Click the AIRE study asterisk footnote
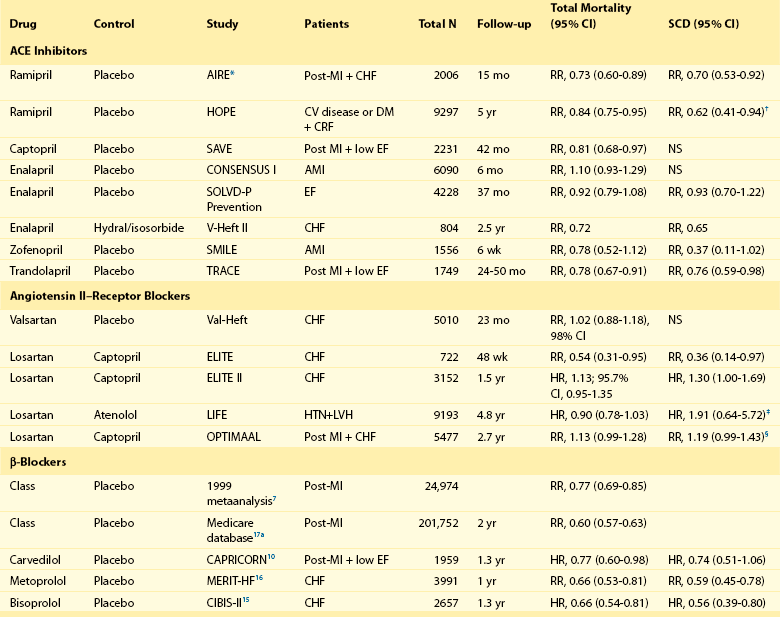Screen dimensions: 780x617 tap(234, 74)
